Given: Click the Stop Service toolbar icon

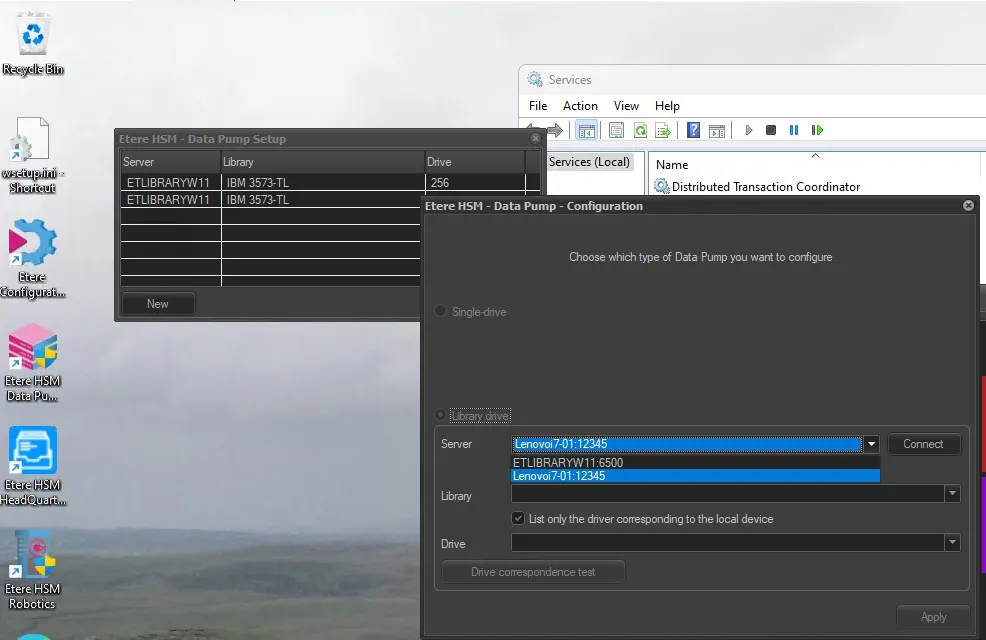Looking at the screenshot, I should (771, 130).
